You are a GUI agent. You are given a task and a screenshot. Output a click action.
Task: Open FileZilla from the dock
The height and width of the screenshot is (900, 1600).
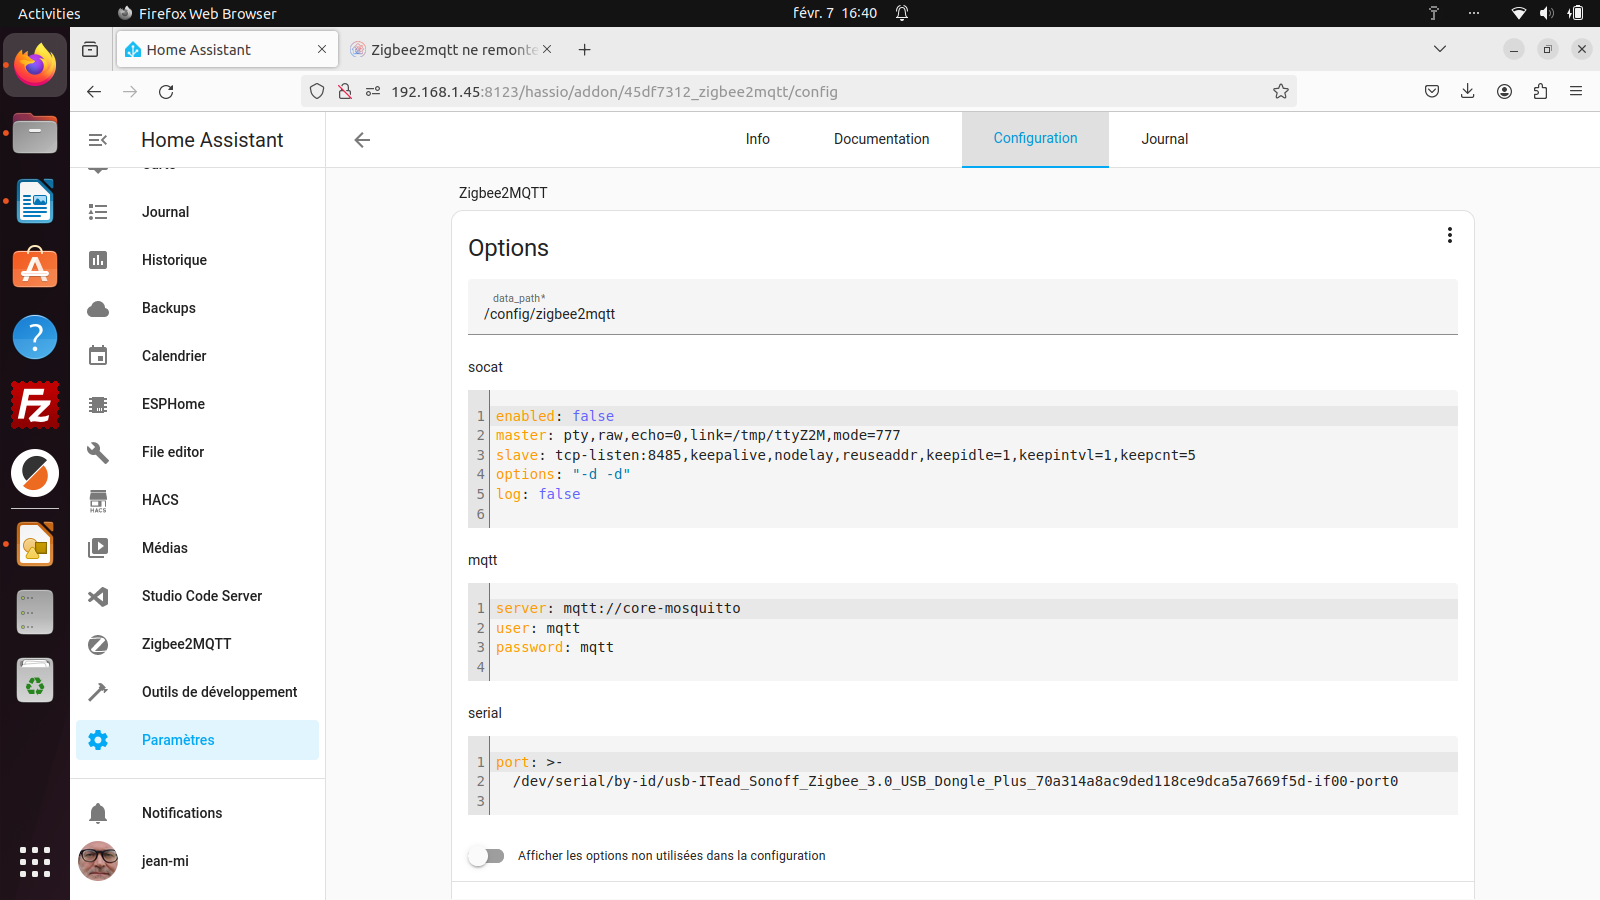[35, 405]
